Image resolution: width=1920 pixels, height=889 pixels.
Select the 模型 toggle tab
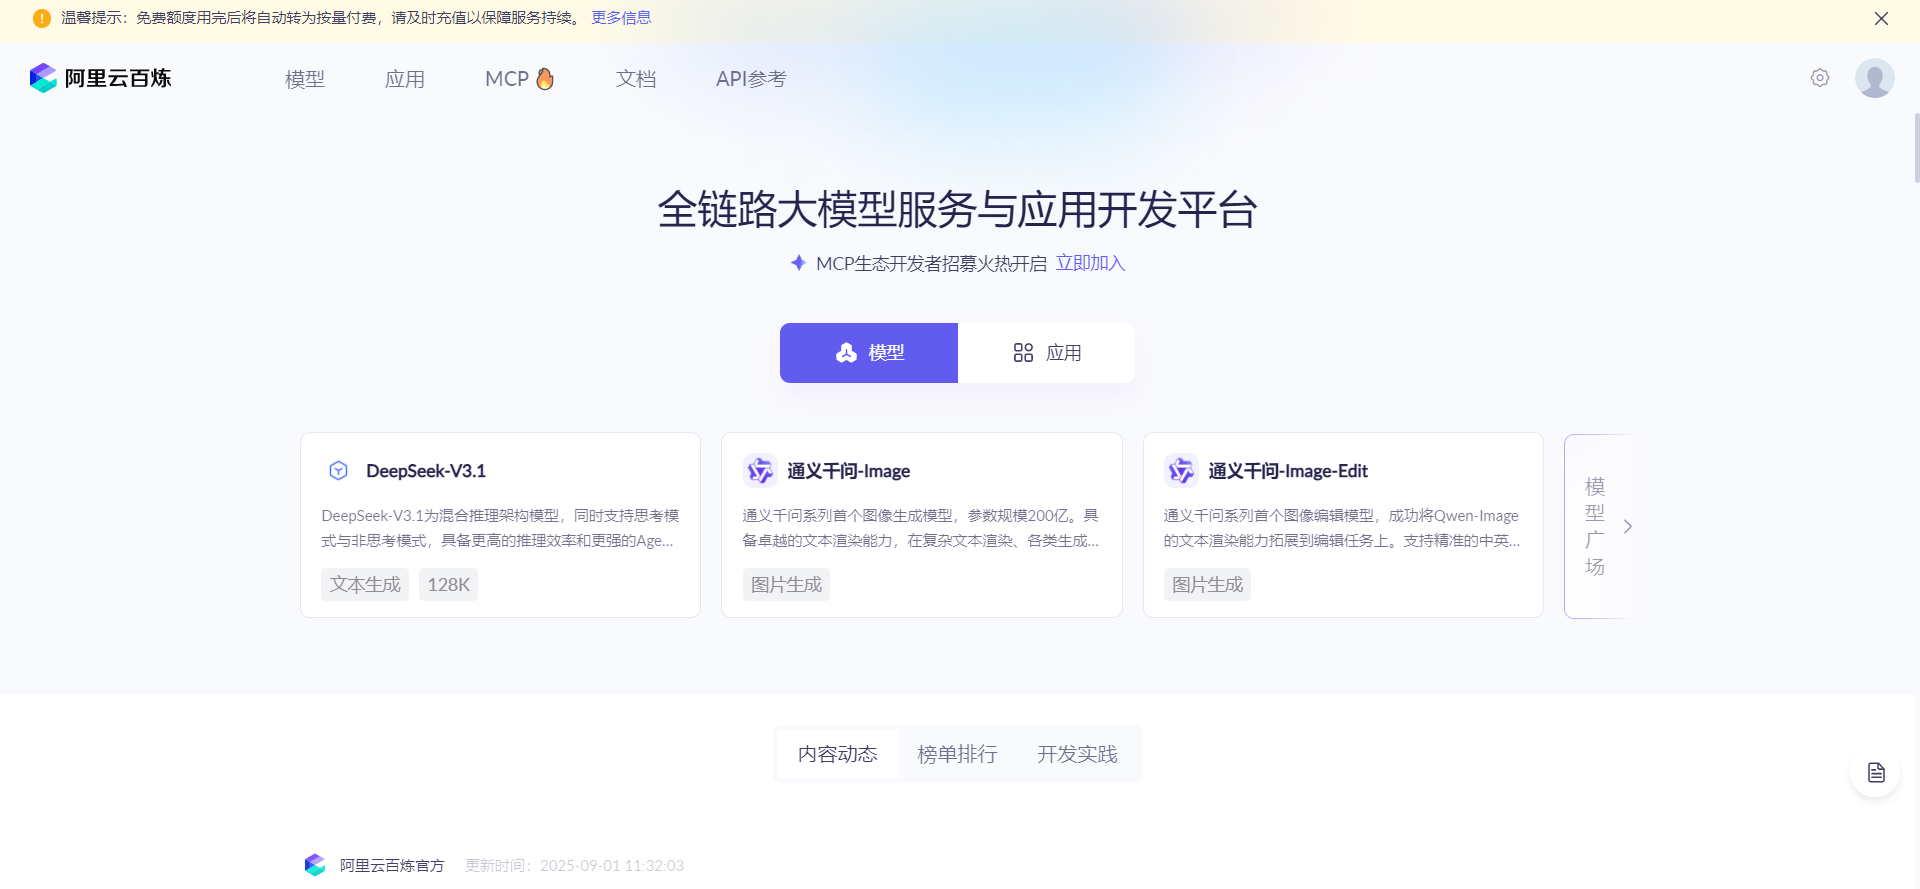[869, 353]
